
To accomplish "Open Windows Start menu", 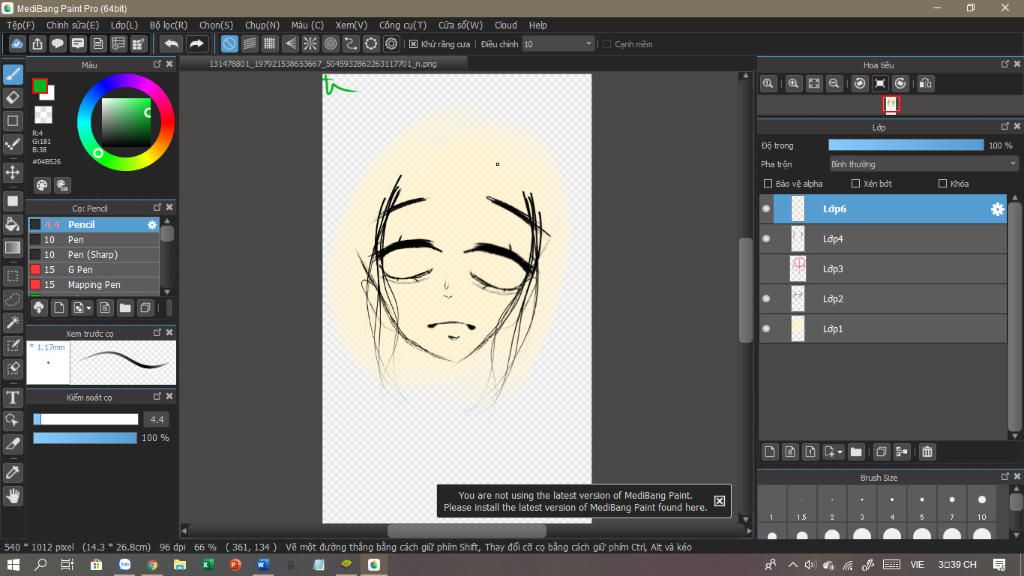I will [13, 565].
